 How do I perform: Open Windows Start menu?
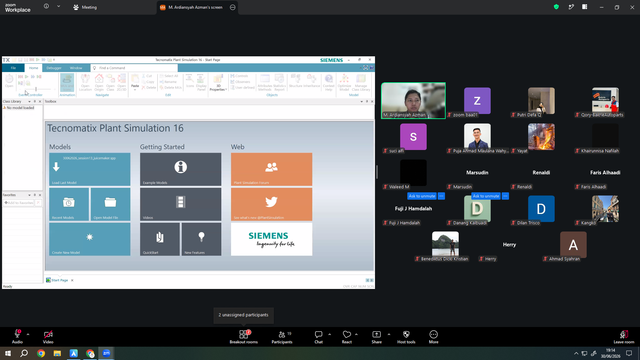tap(8, 353)
